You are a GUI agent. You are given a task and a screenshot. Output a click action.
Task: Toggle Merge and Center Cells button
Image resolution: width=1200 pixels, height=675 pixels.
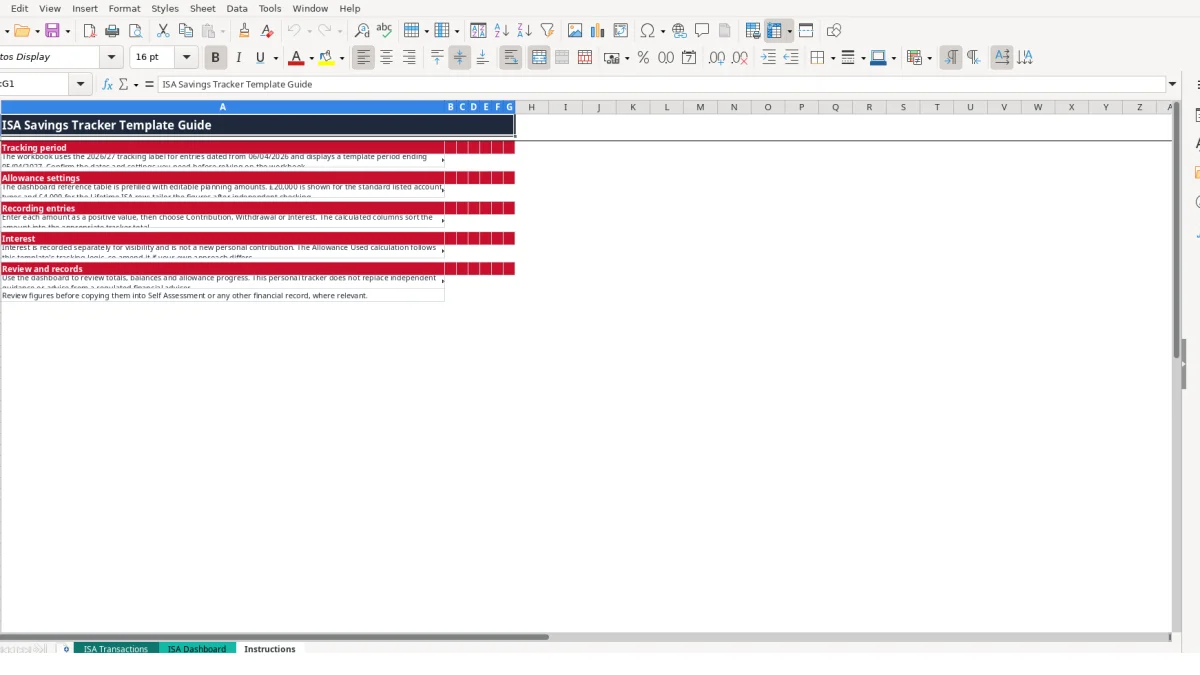pos(539,58)
